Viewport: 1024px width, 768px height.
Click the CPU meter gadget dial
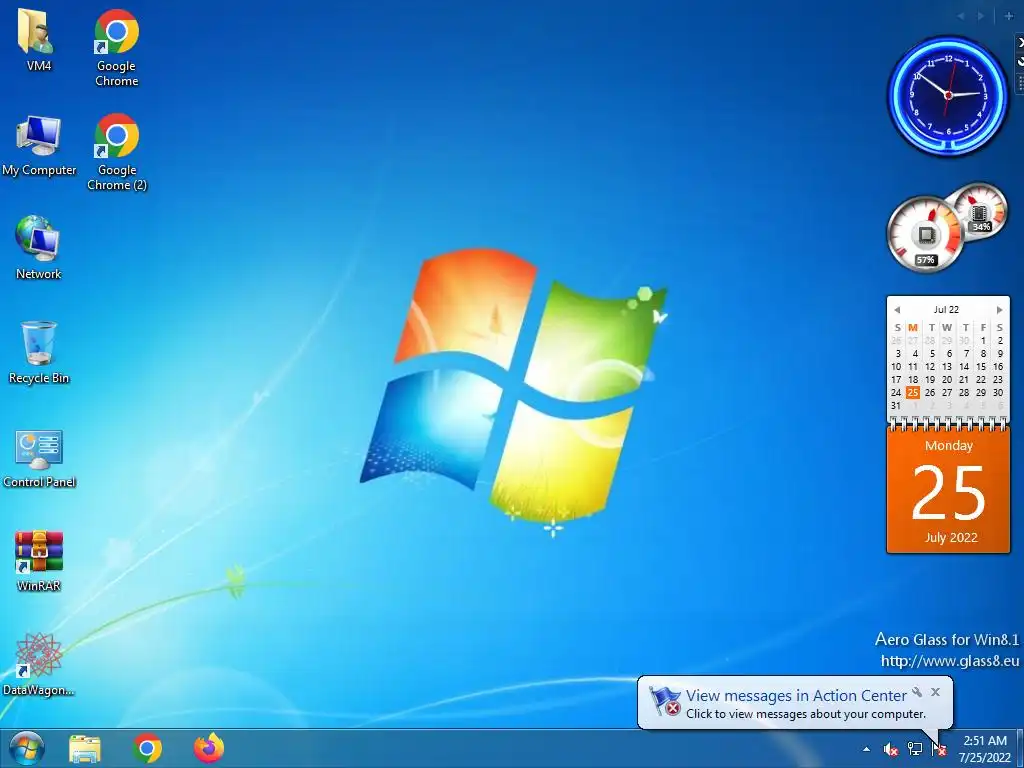pos(925,234)
